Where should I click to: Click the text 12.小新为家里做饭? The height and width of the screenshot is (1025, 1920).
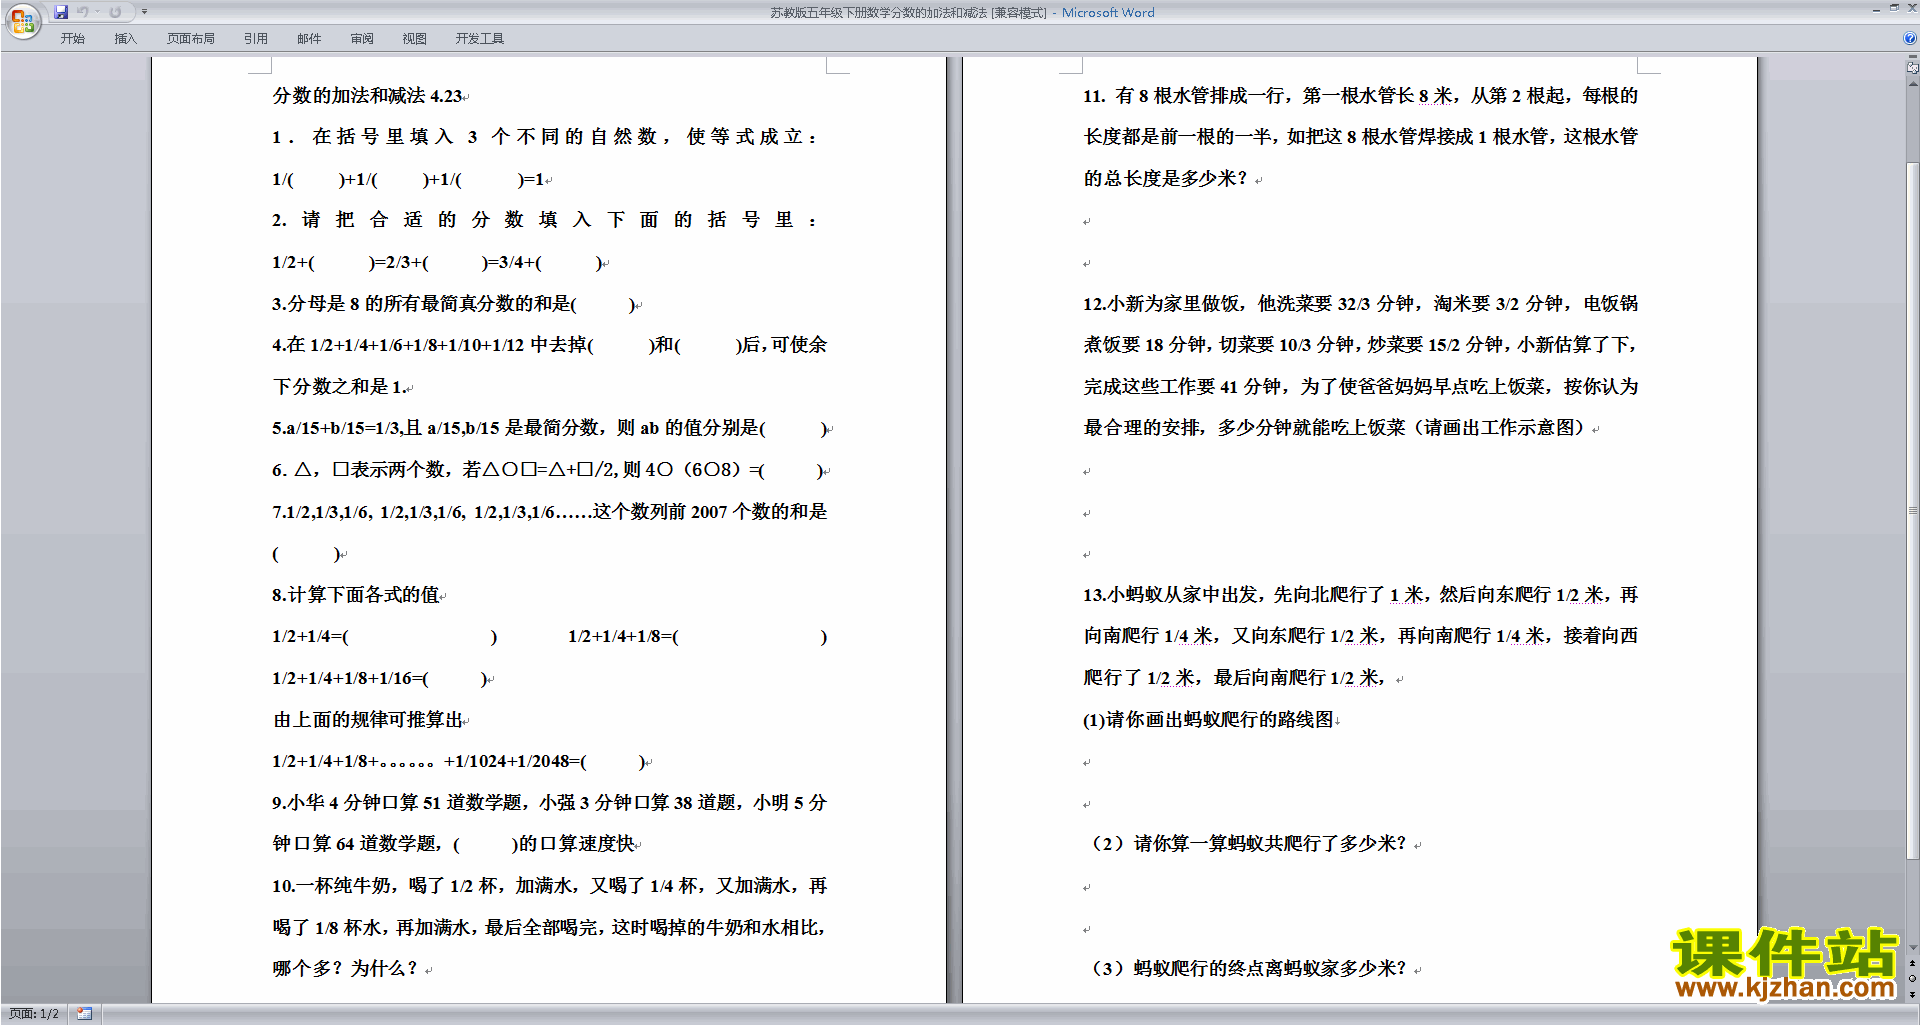(1162, 304)
